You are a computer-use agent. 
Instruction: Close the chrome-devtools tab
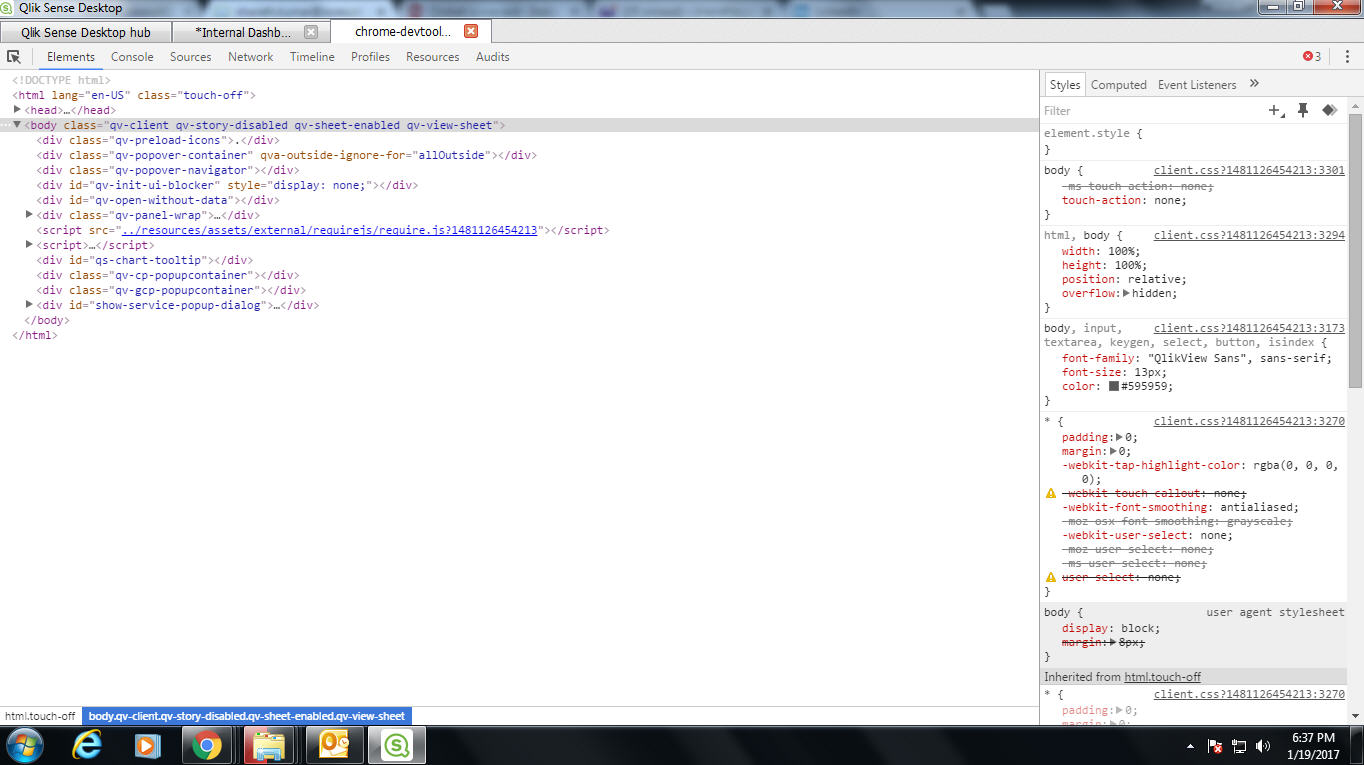tap(471, 31)
